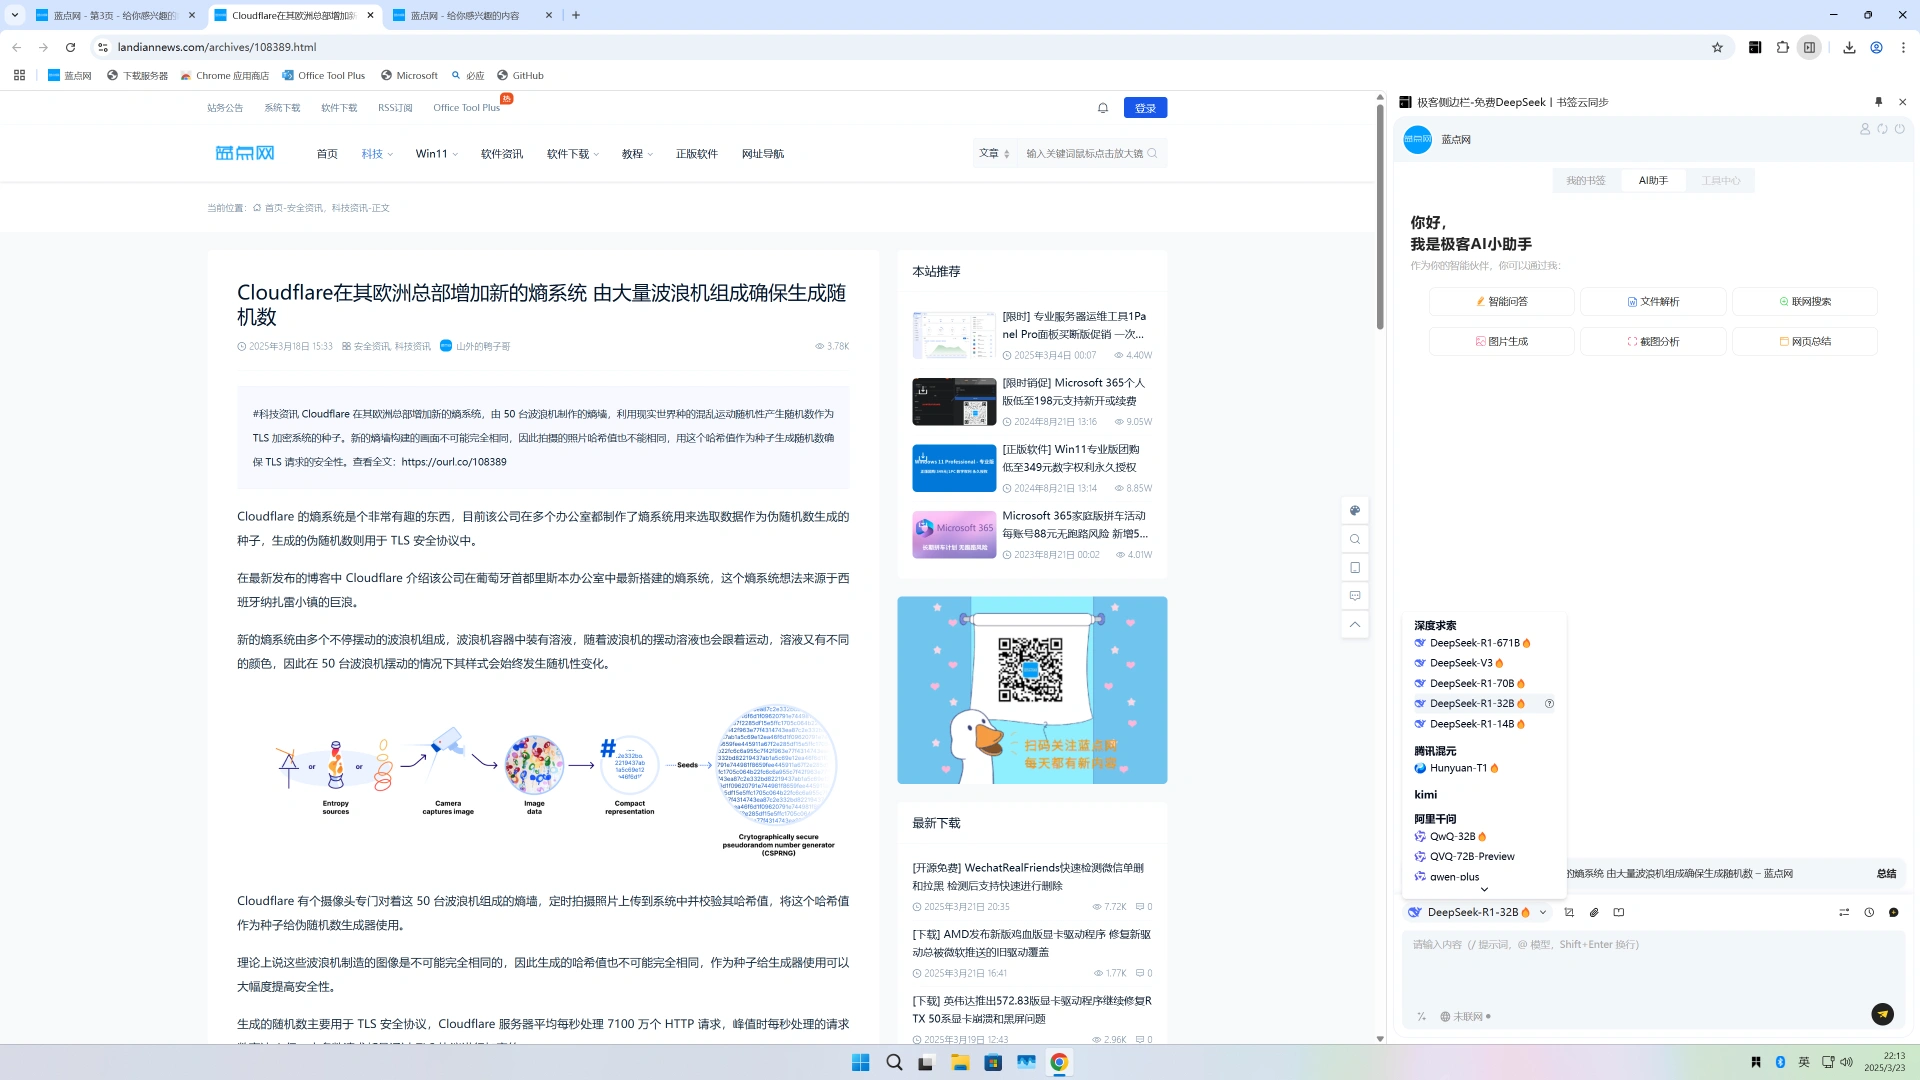
Task: Open the 文章 search type dropdown
Action: (994, 154)
